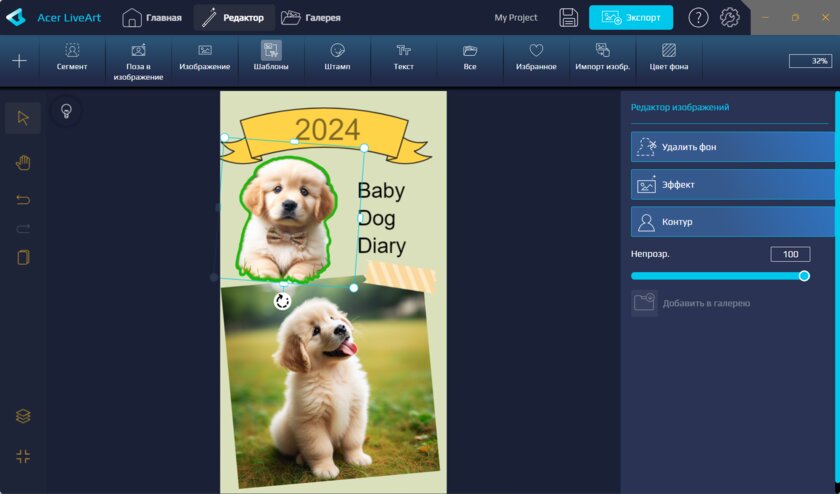Click the opacity value field showing 100
Viewport: 840px width, 494px height.
[x=790, y=254]
